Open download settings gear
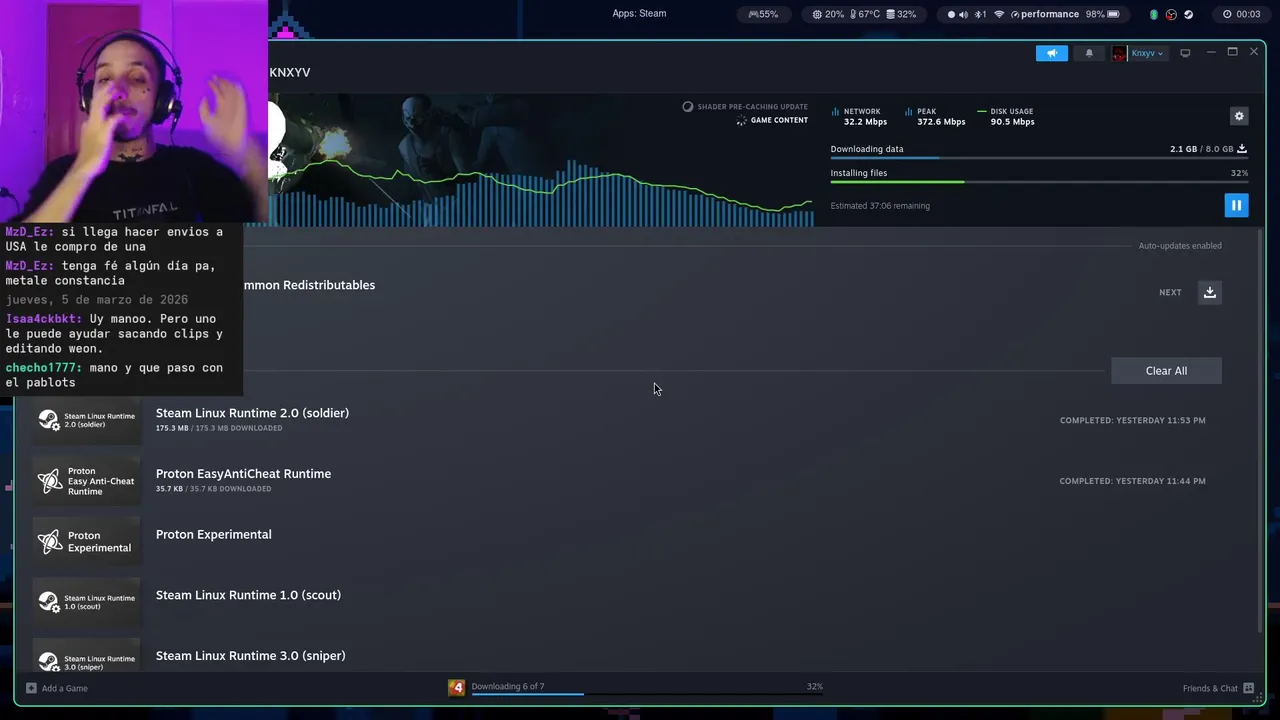Viewport: 1280px width, 720px height. tap(1239, 116)
